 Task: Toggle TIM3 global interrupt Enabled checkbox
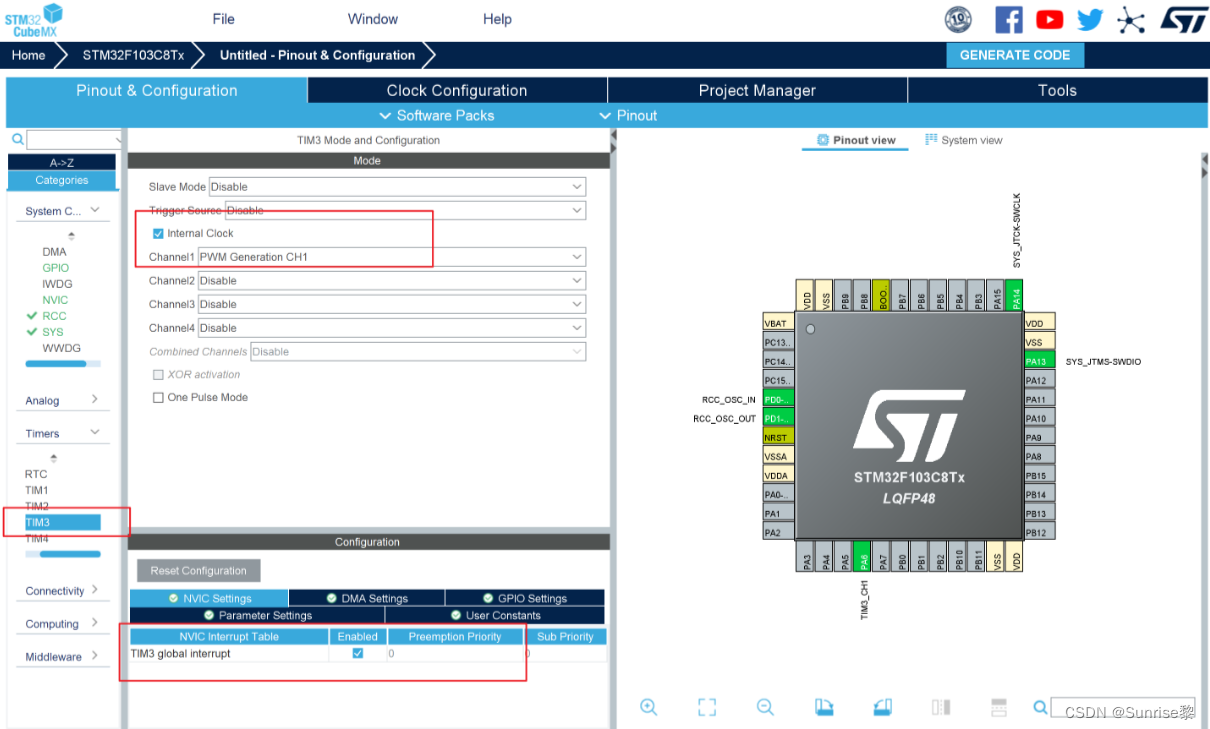pyautogui.click(x=358, y=653)
